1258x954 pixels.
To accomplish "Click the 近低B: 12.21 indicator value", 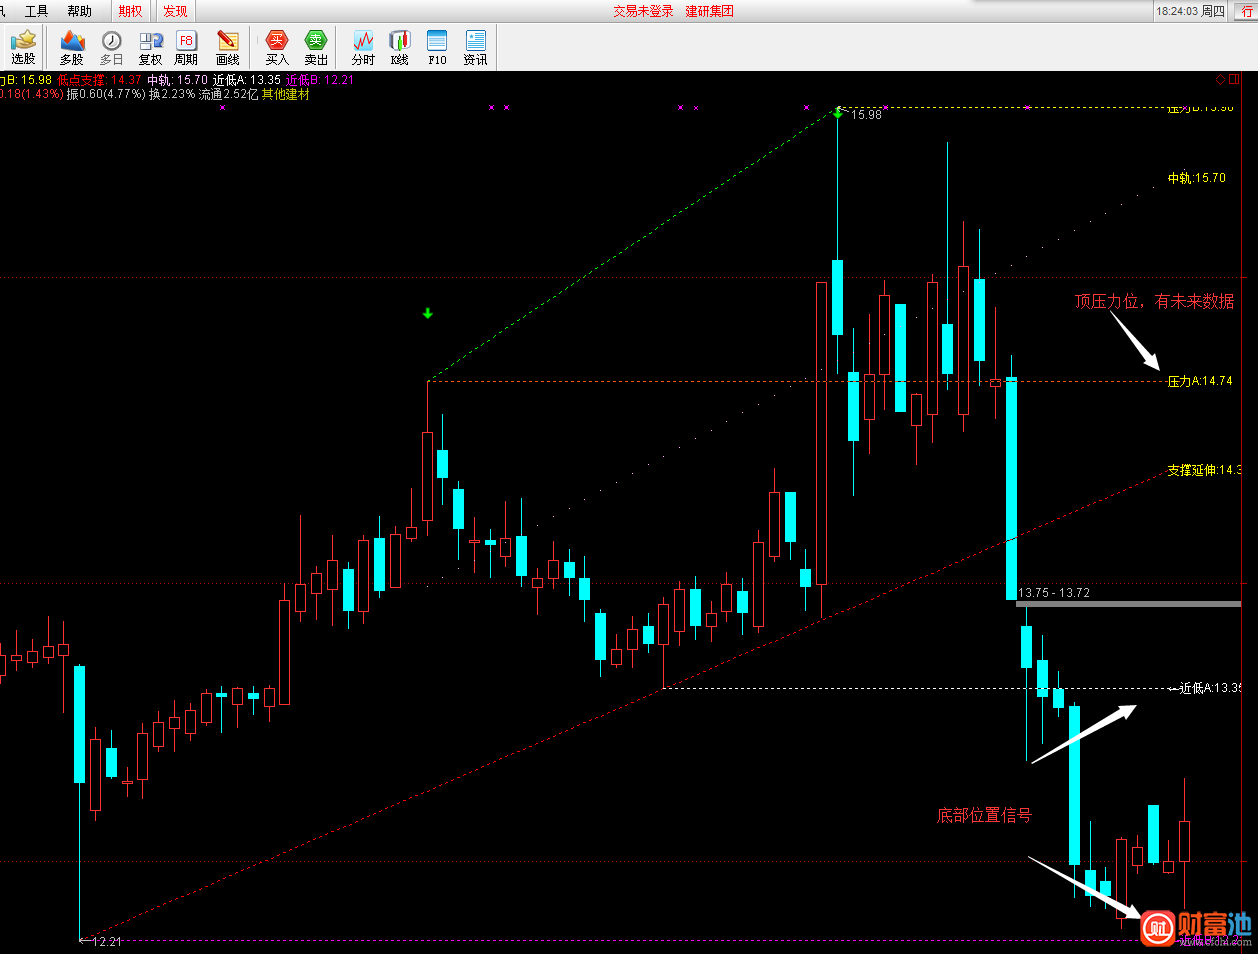I will coord(319,80).
